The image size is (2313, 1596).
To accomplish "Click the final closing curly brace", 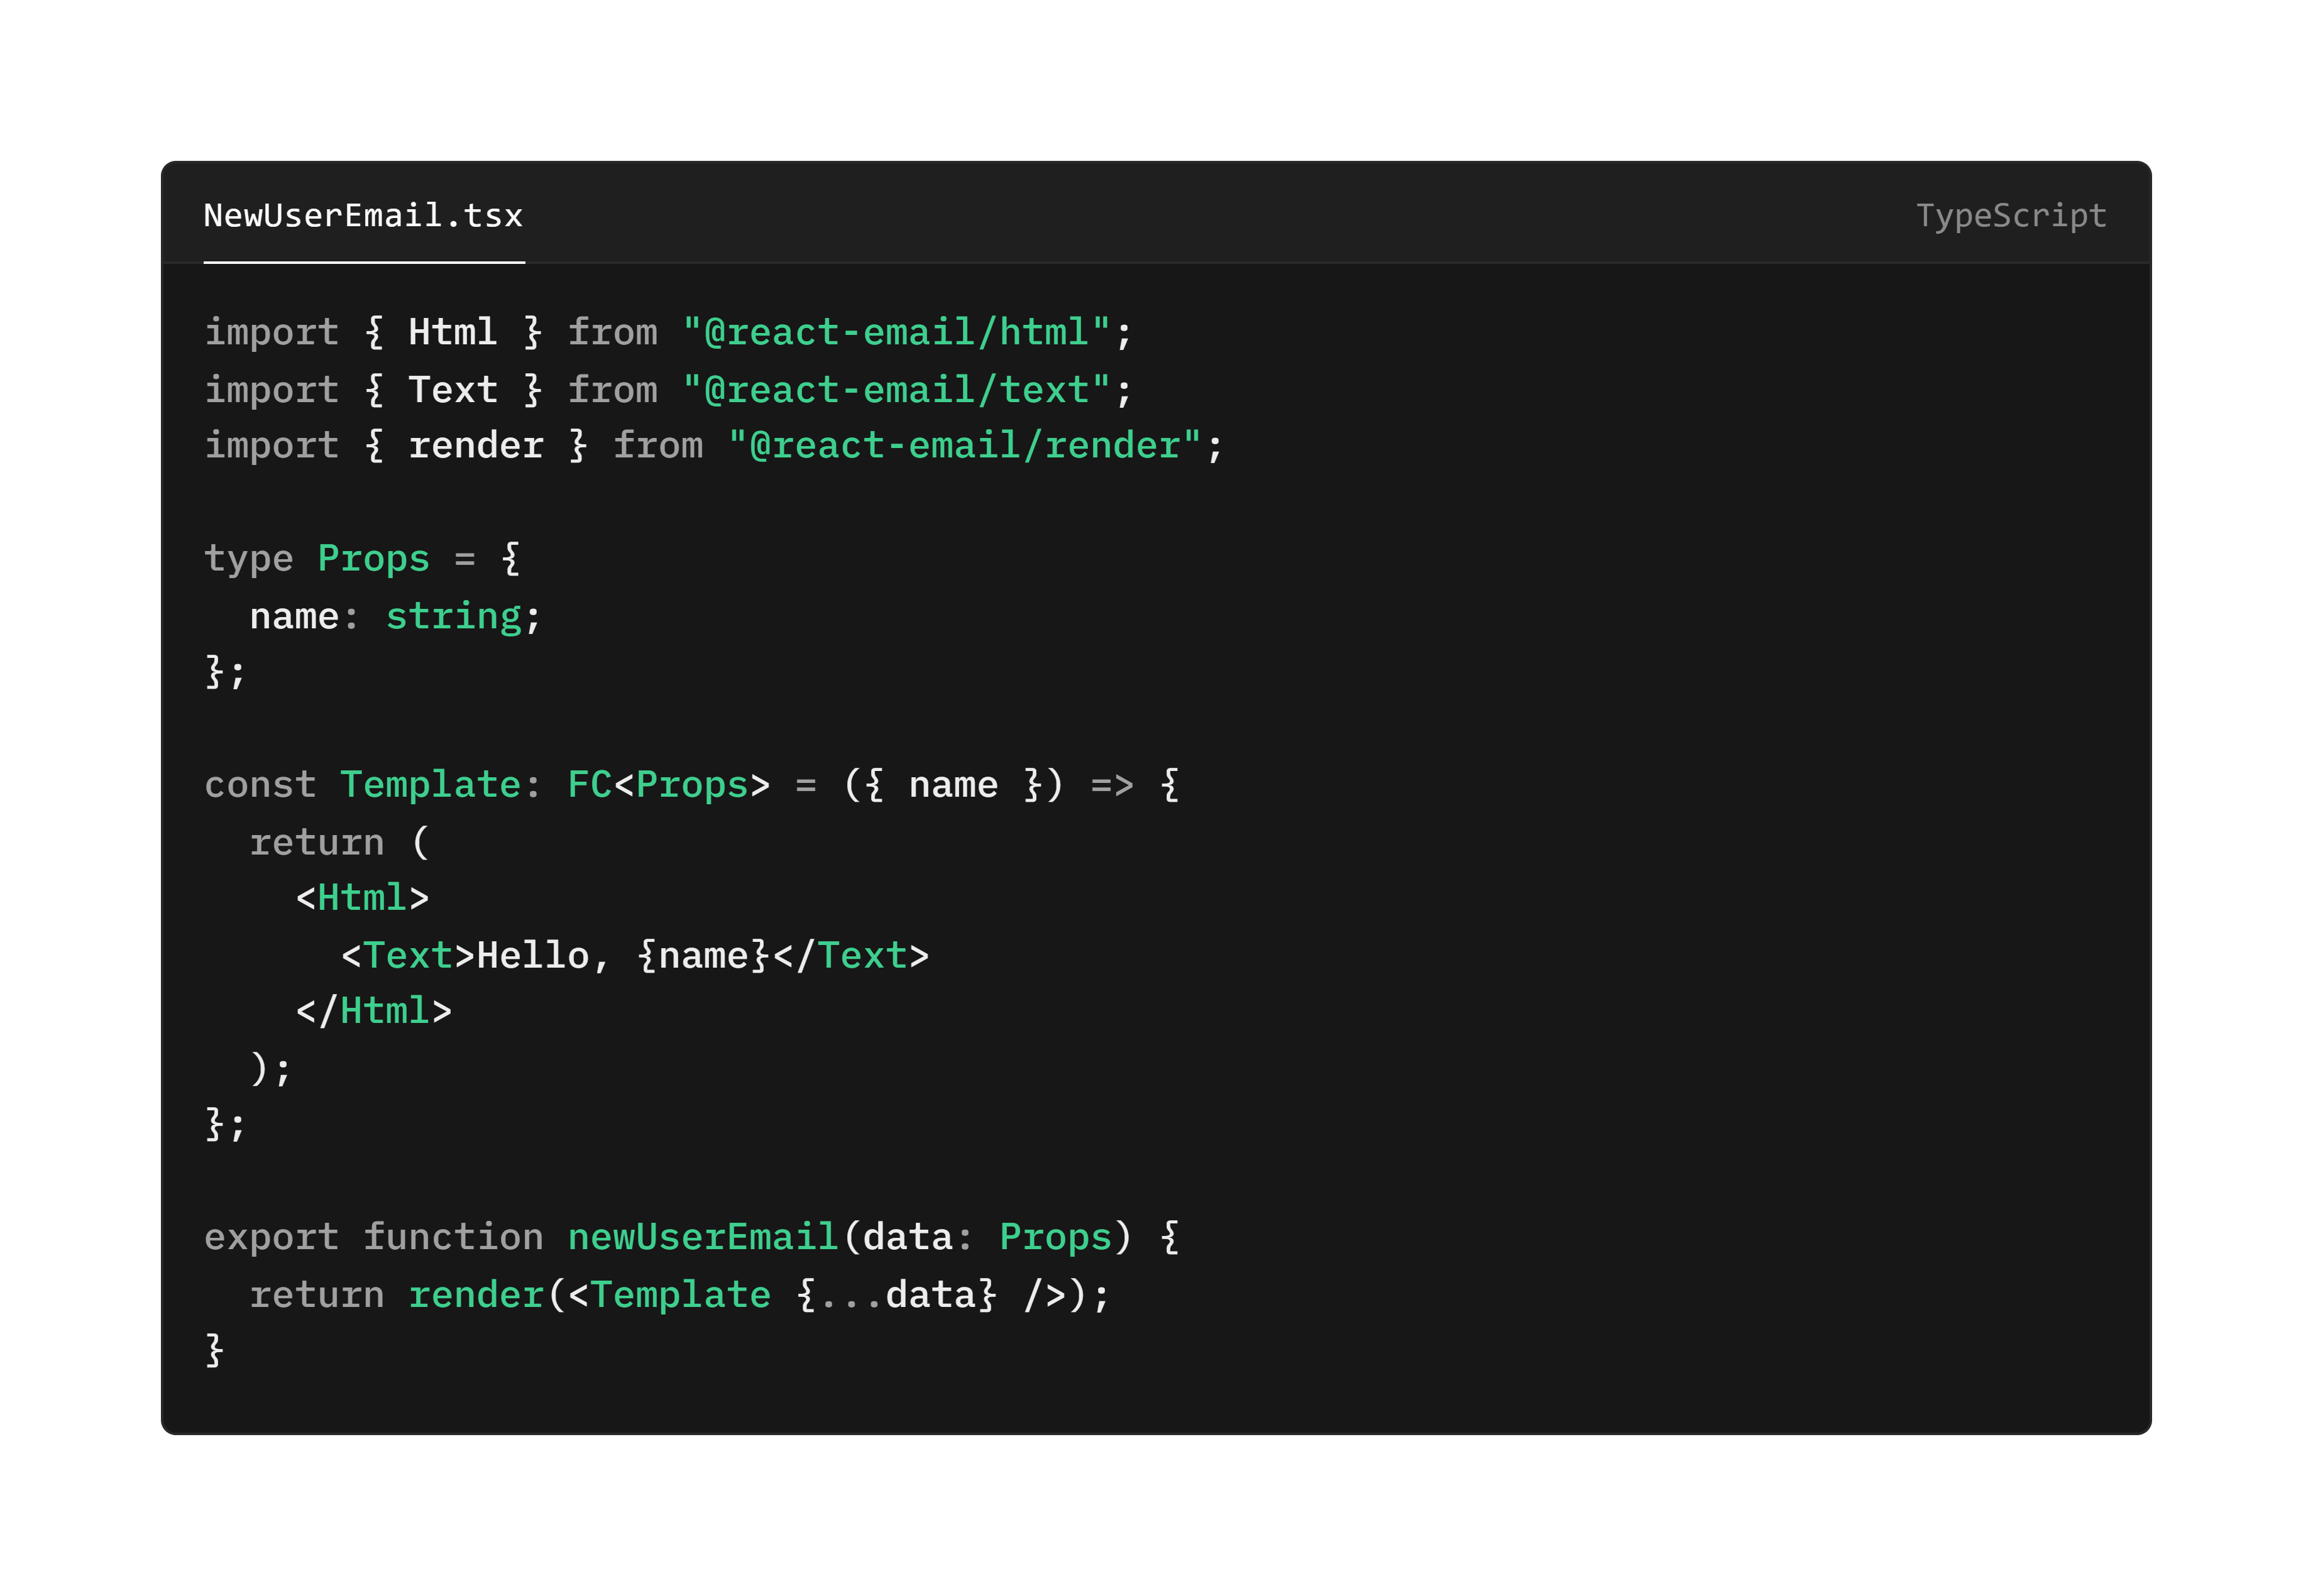I will [214, 1350].
